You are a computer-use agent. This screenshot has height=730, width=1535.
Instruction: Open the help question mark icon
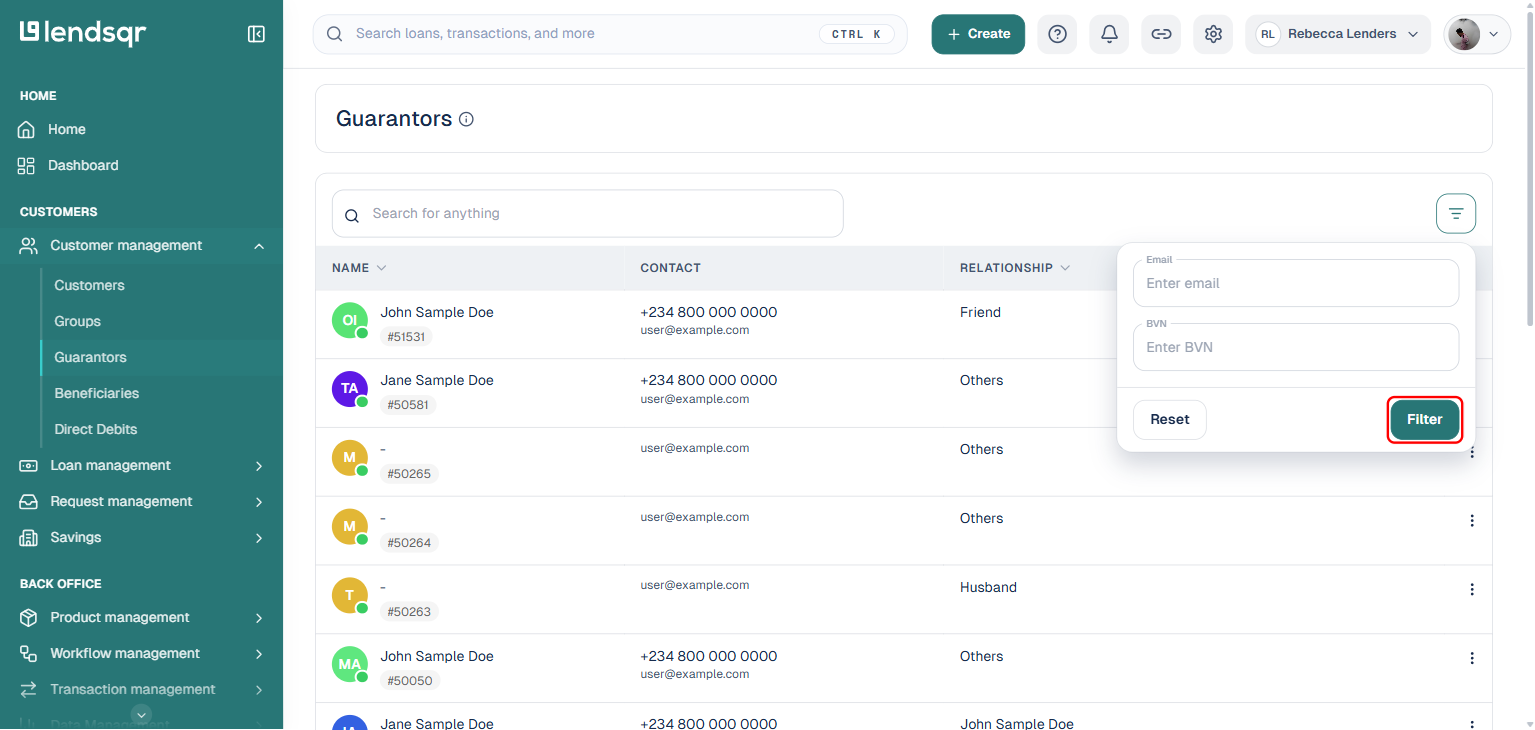1057,34
